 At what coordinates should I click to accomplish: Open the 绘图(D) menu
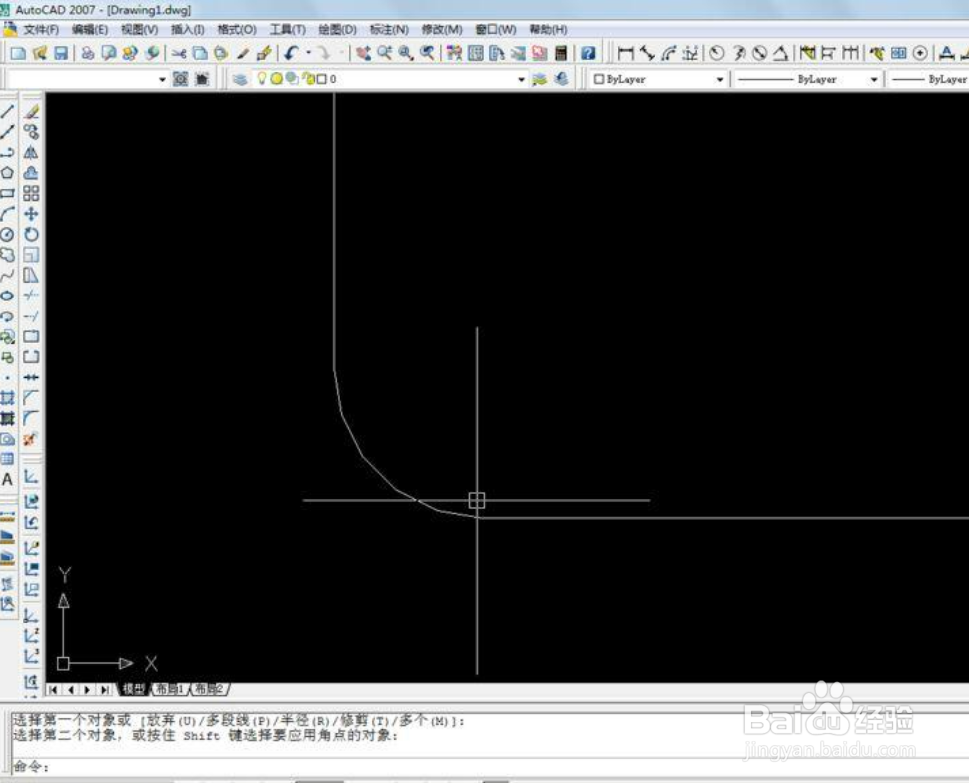(337, 30)
